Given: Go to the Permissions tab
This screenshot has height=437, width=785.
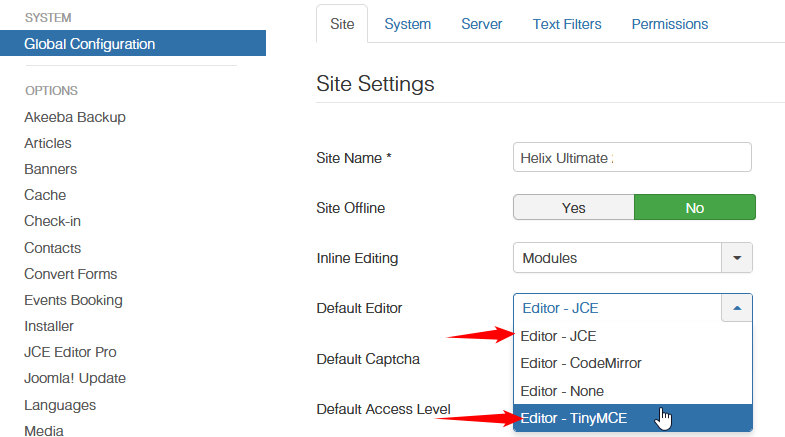Looking at the screenshot, I should (669, 24).
